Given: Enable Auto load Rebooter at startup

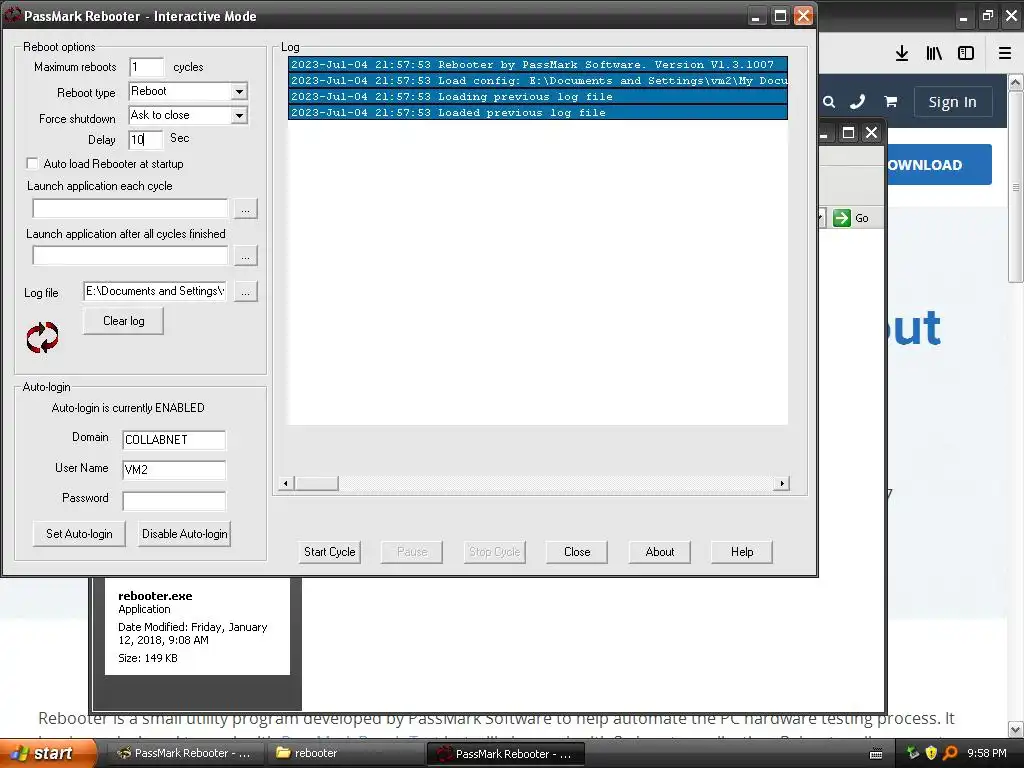Looking at the screenshot, I should [32, 163].
